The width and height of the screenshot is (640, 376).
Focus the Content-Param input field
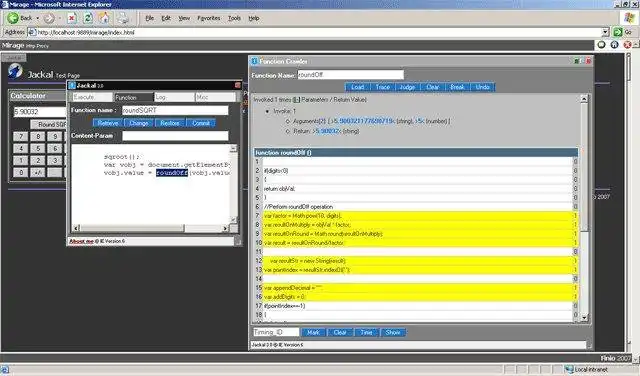[175, 136]
